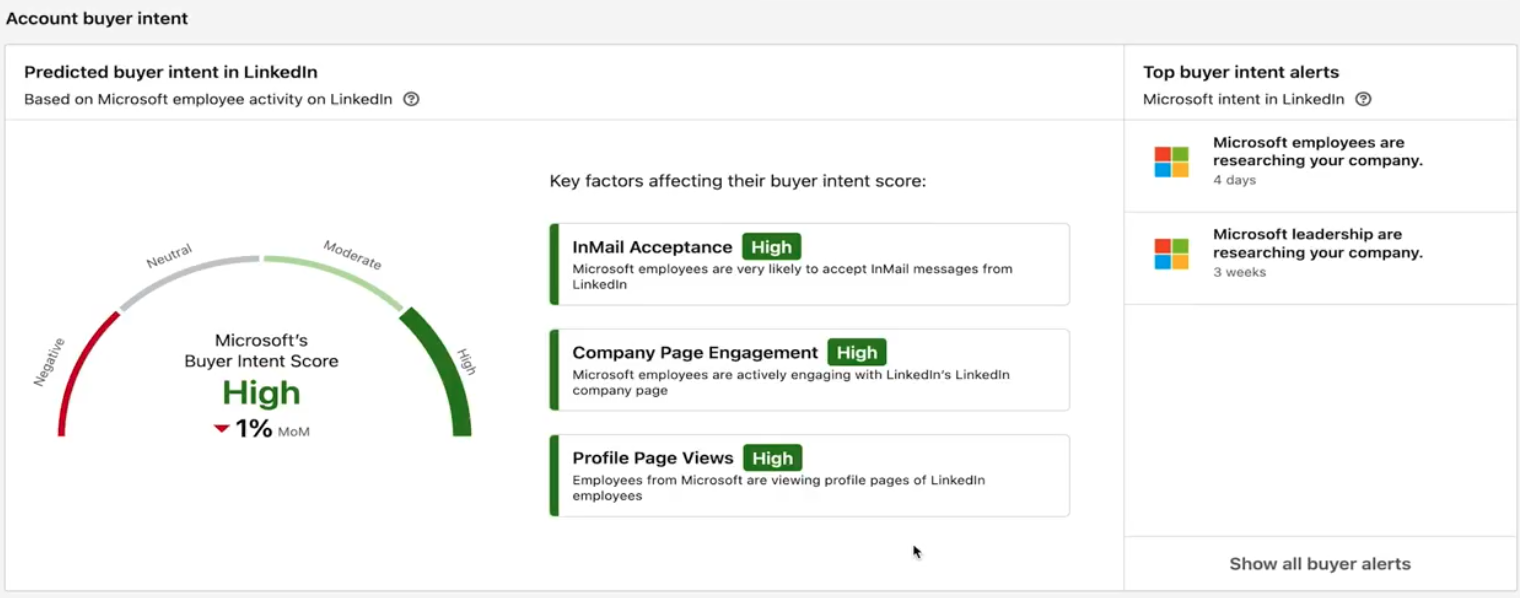1520x598 pixels.
Task: Select the InMail Acceptance factor title
Action: [652, 247]
